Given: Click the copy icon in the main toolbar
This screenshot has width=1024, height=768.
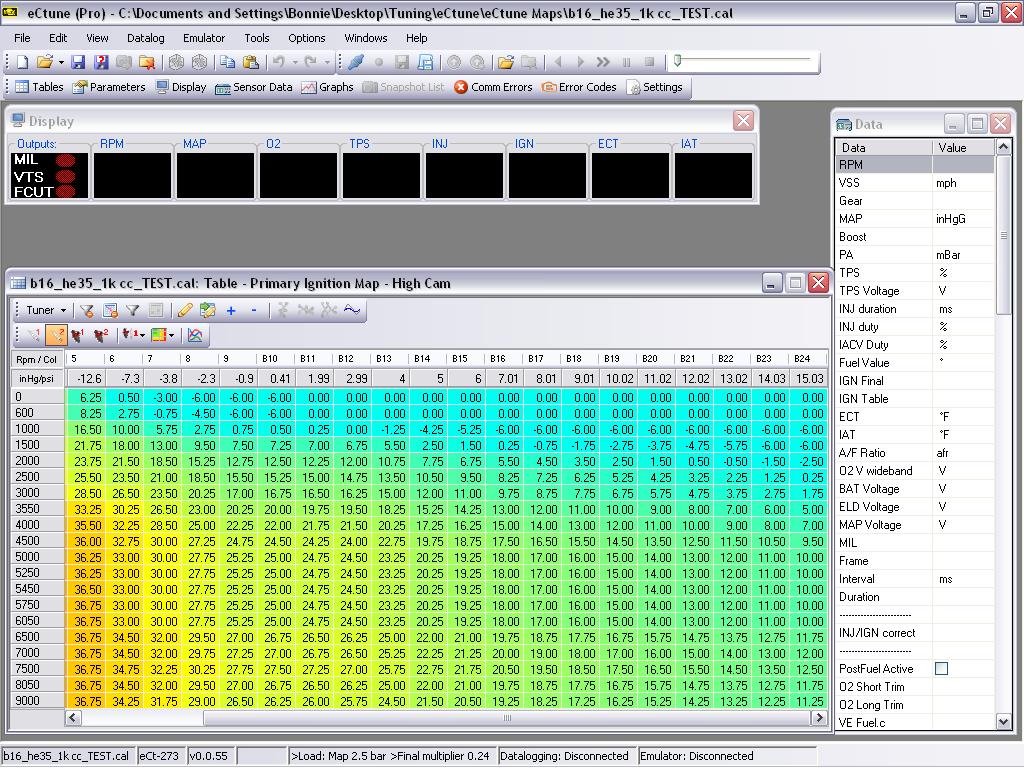Looking at the screenshot, I should point(227,62).
